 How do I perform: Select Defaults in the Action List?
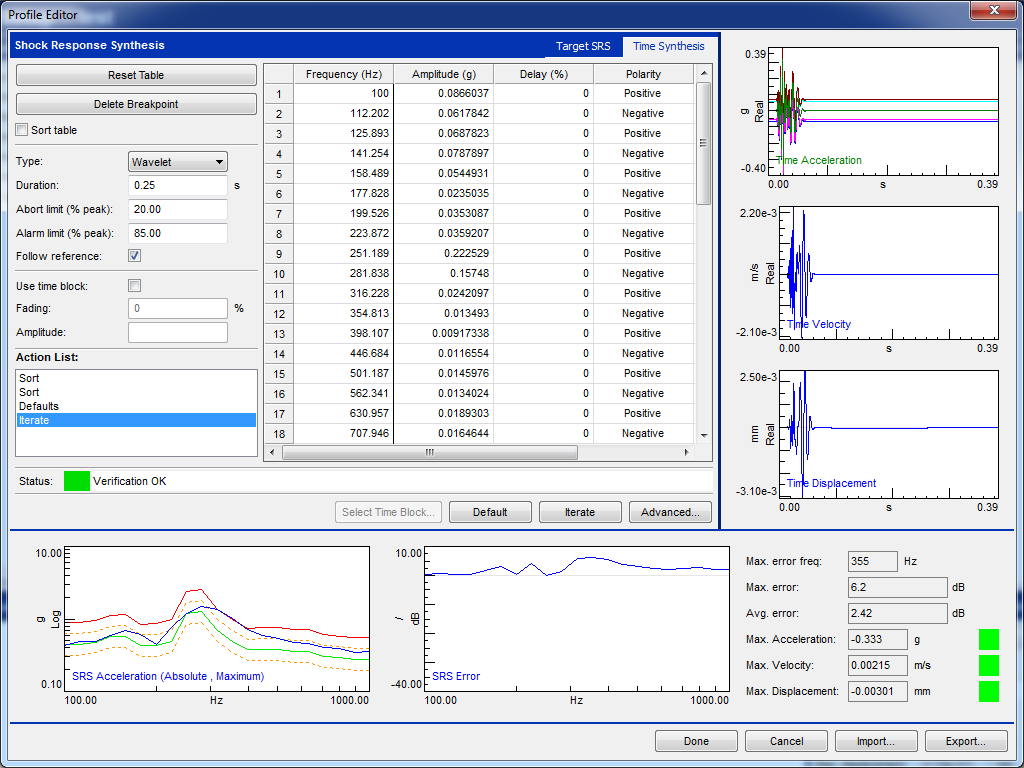[39, 406]
